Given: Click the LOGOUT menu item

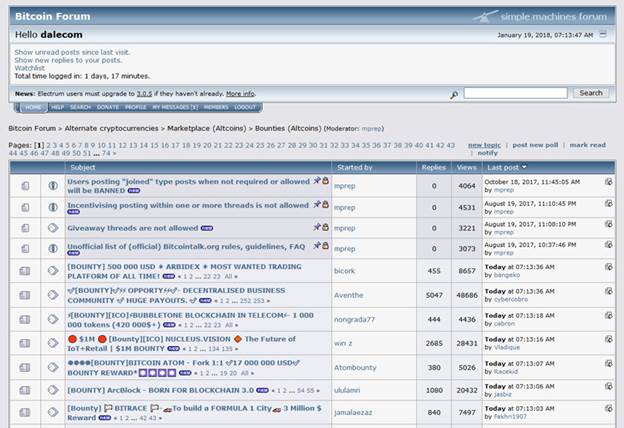Looking at the screenshot, I should point(245,107).
